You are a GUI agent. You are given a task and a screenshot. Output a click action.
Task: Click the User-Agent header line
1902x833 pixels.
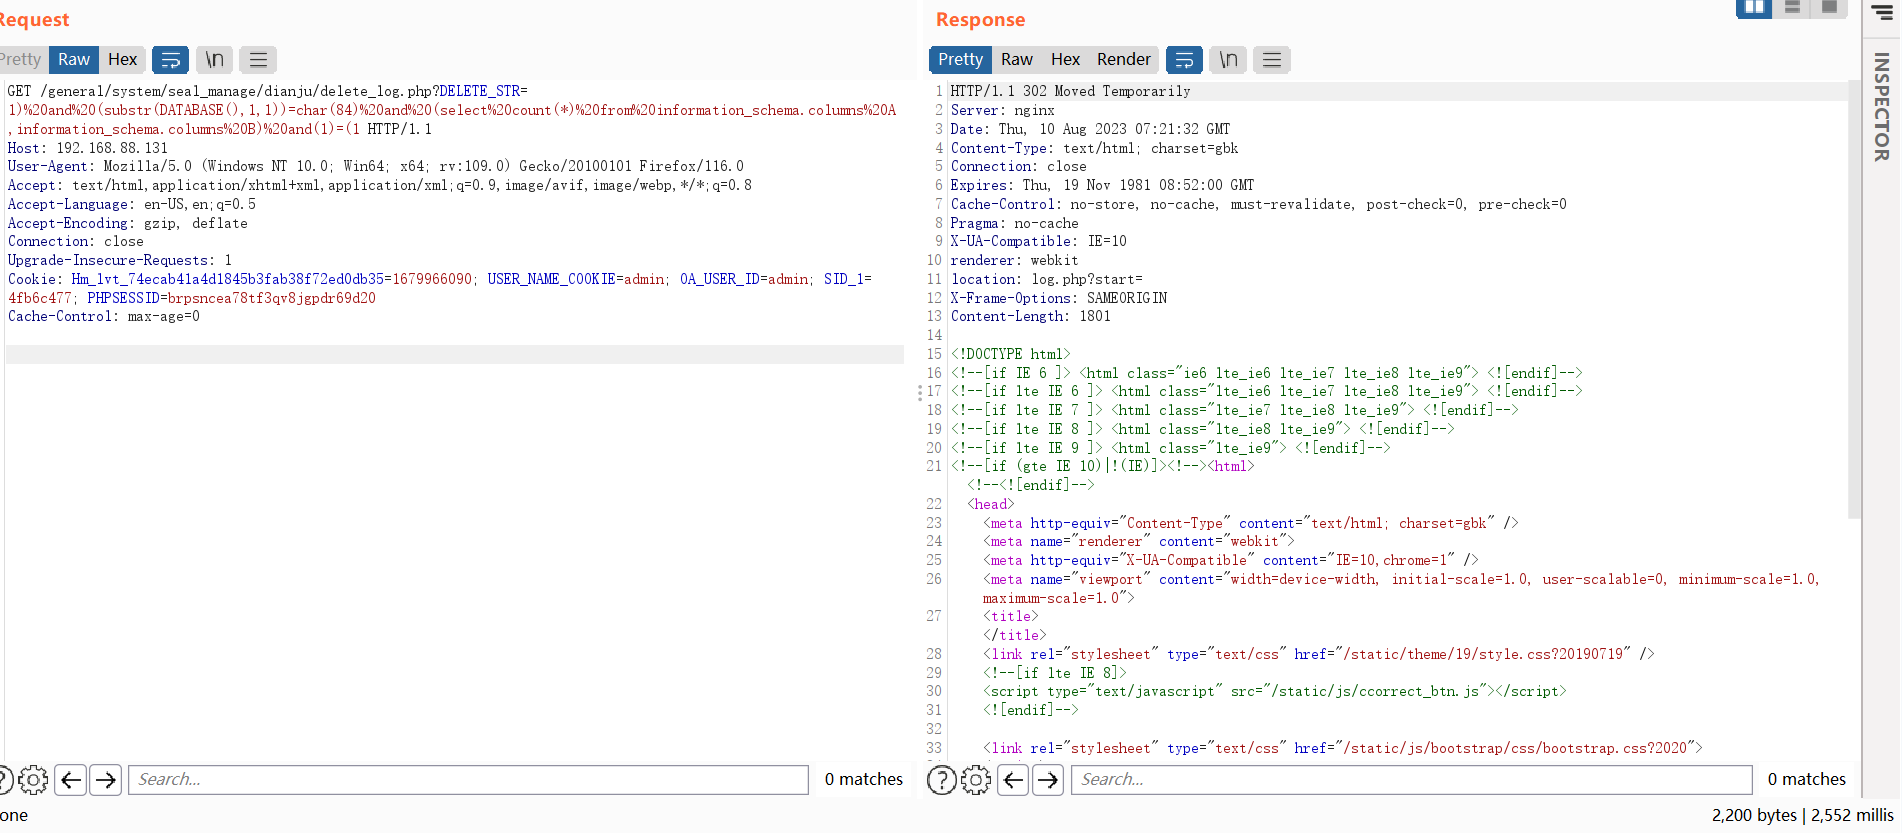tap(376, 166)
